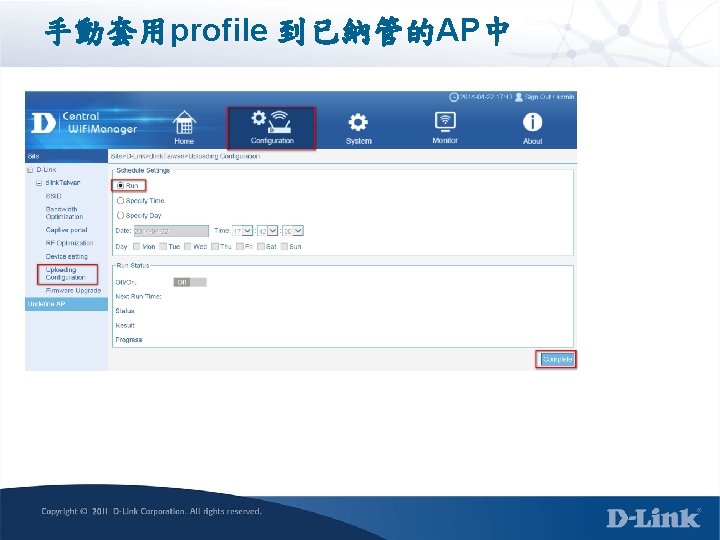The width and height of the screenshot is (720, 540).
Task: Select the Site header in sidebar
Action: click(x=66, y=156)
